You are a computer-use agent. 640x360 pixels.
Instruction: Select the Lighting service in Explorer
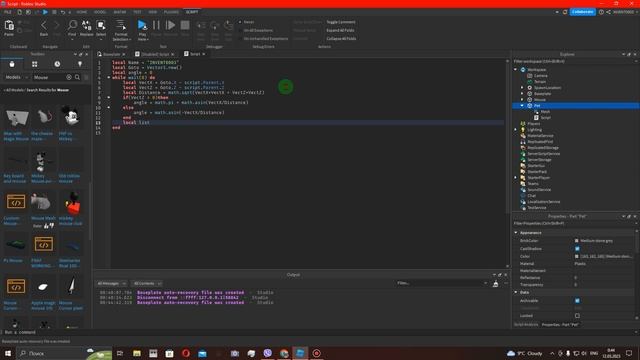tap(534, 130)
